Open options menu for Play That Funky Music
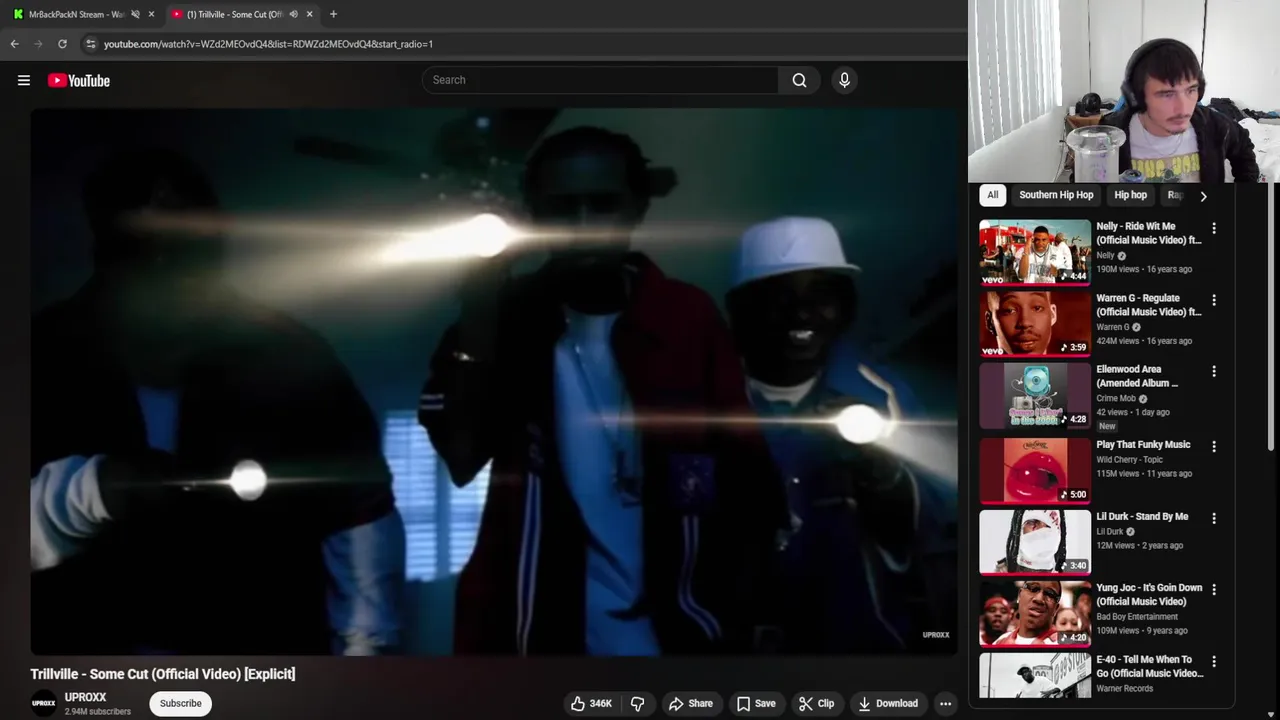1280x720 pixels. click(1214, 446)
